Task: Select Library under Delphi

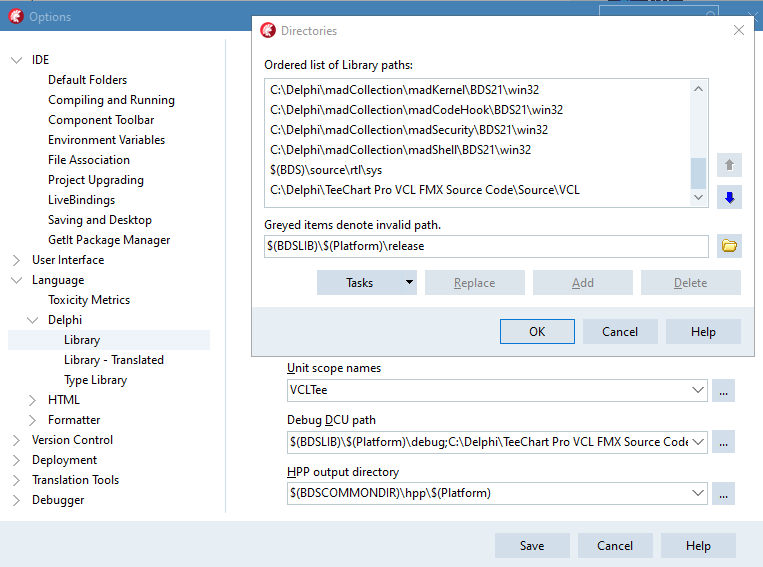Action: [82, 340]
